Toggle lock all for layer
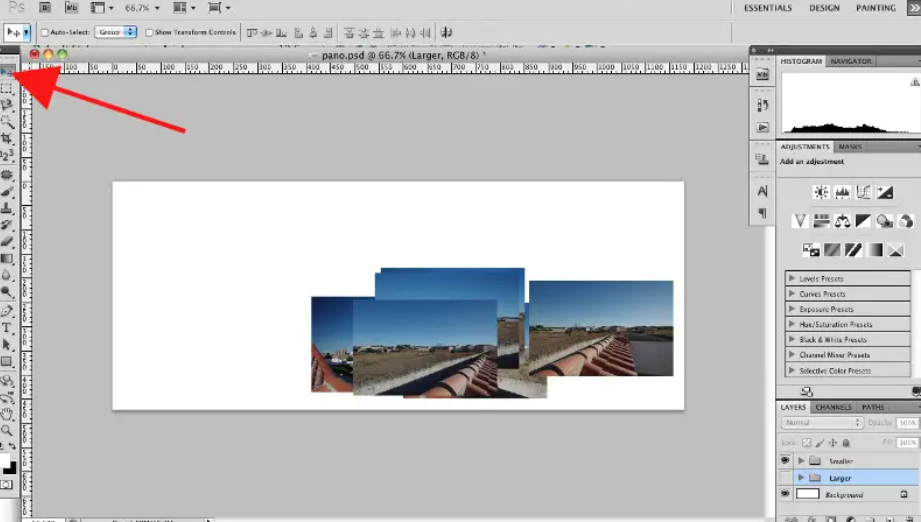This screenshot has width=921, height=522. (846, 443)
